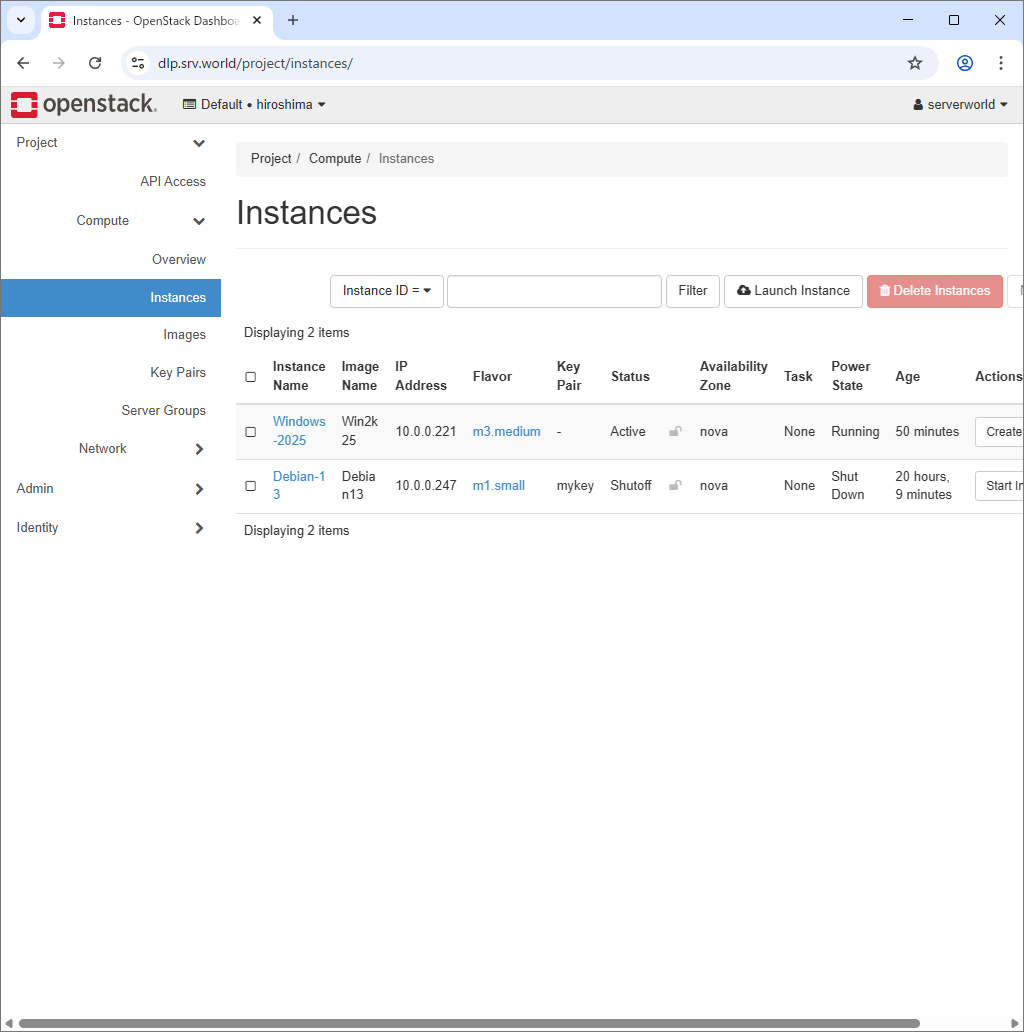
Task: Expand the Network section in sidebar
Action: point(102,448)
